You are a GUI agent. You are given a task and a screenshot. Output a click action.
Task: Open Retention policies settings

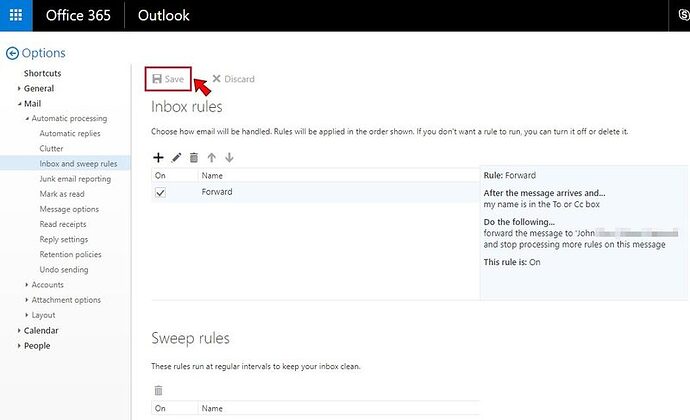[x=70, y=254]
